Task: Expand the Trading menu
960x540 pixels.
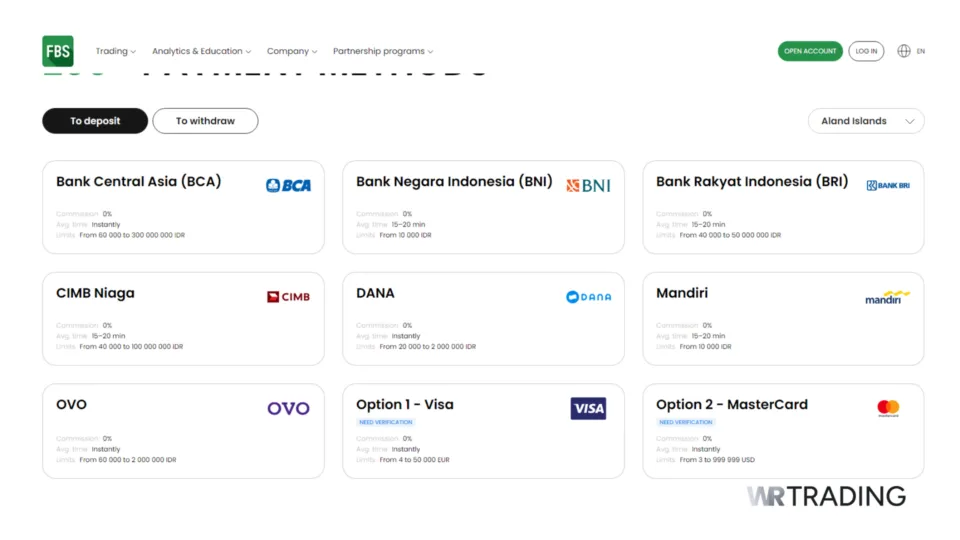Action: click(117, 51)
